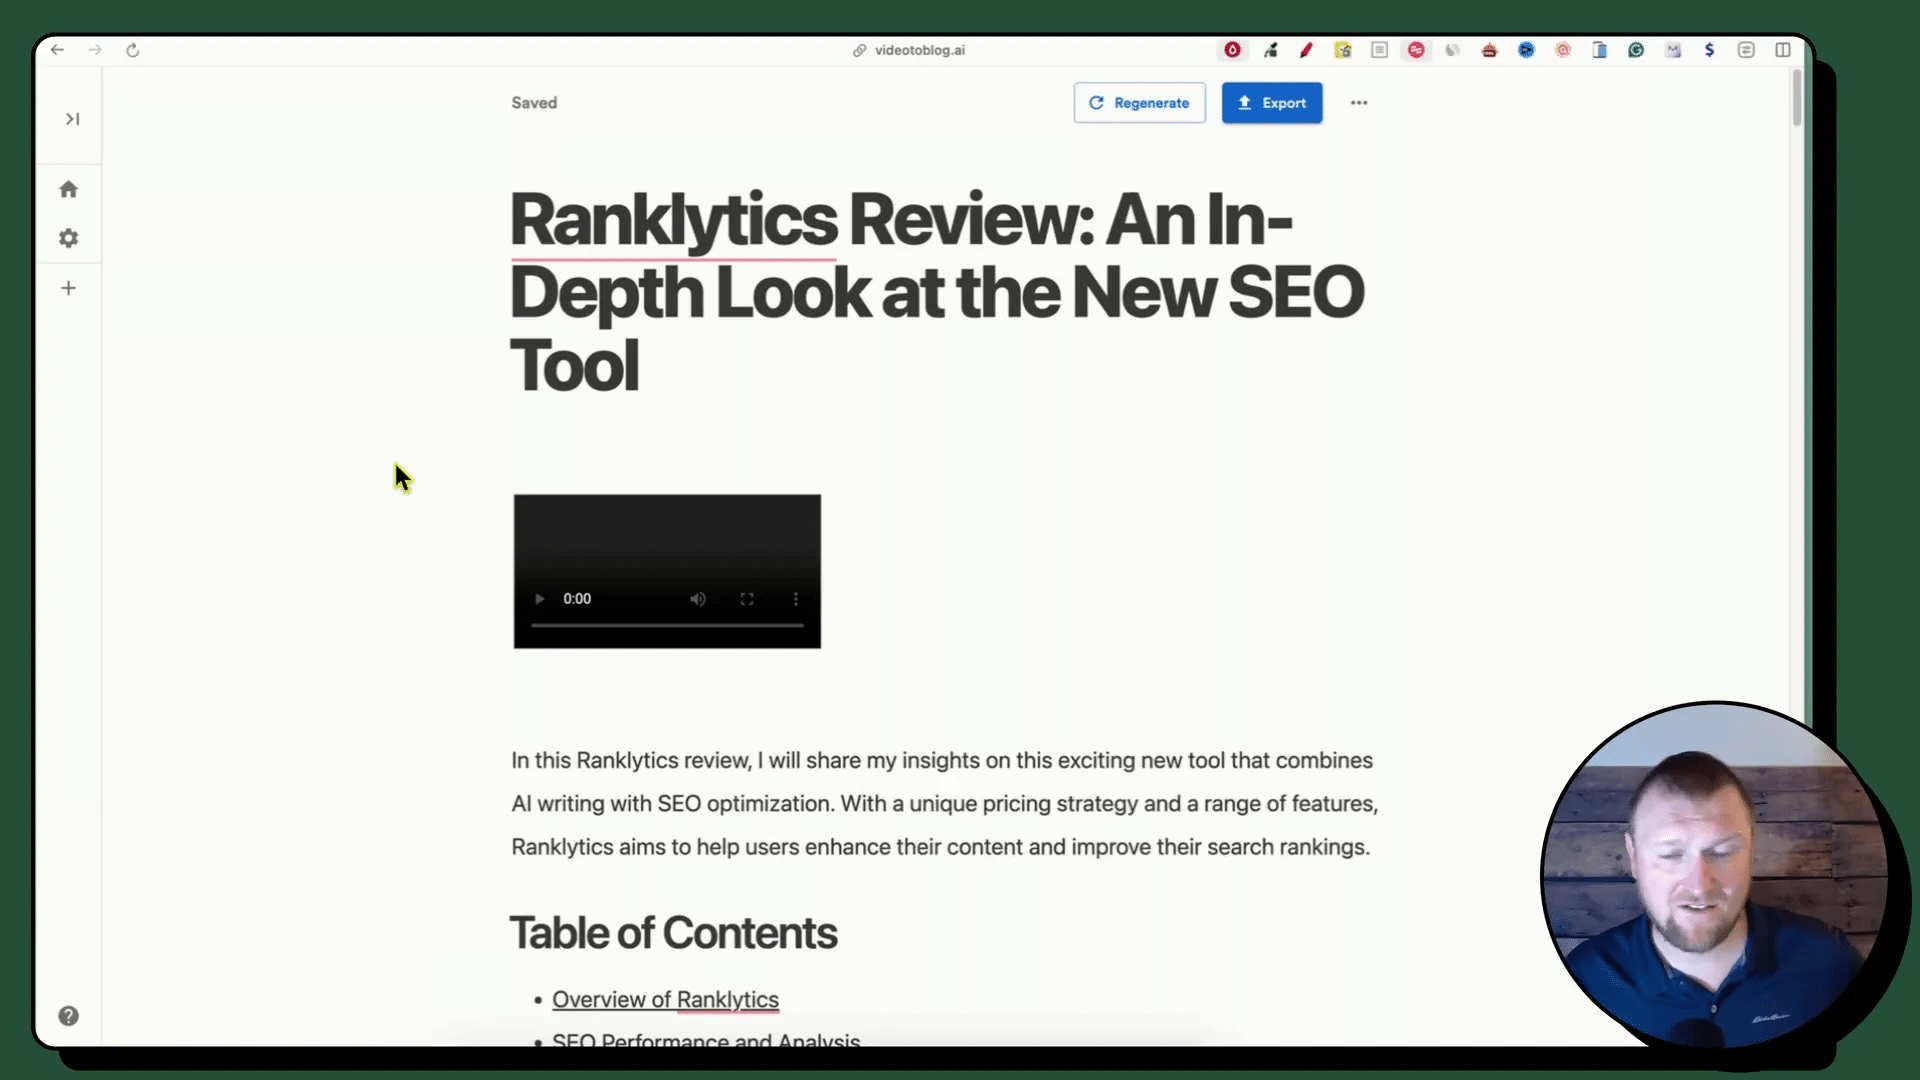Open the gray document-lines browser extension
The image size is (1920, 1080).
(x=1380, y=50)
